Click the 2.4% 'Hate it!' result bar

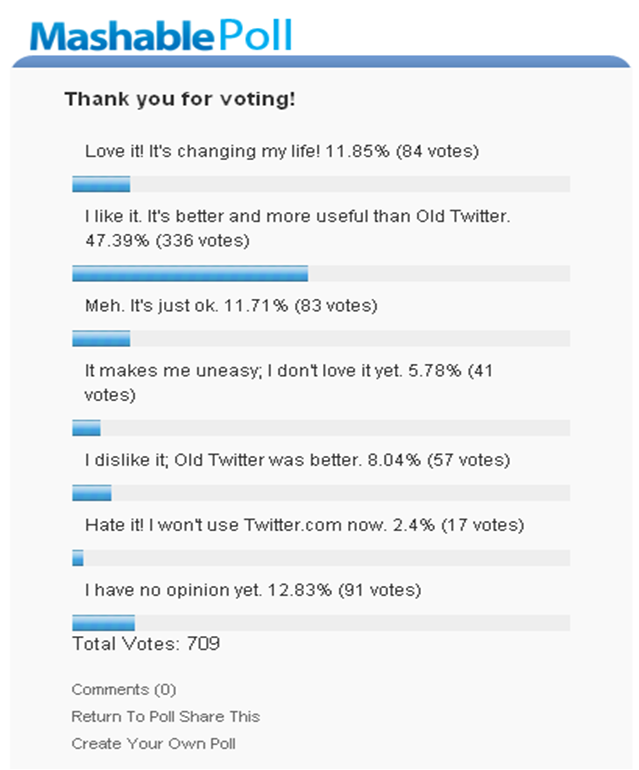(x=321, y=558)
